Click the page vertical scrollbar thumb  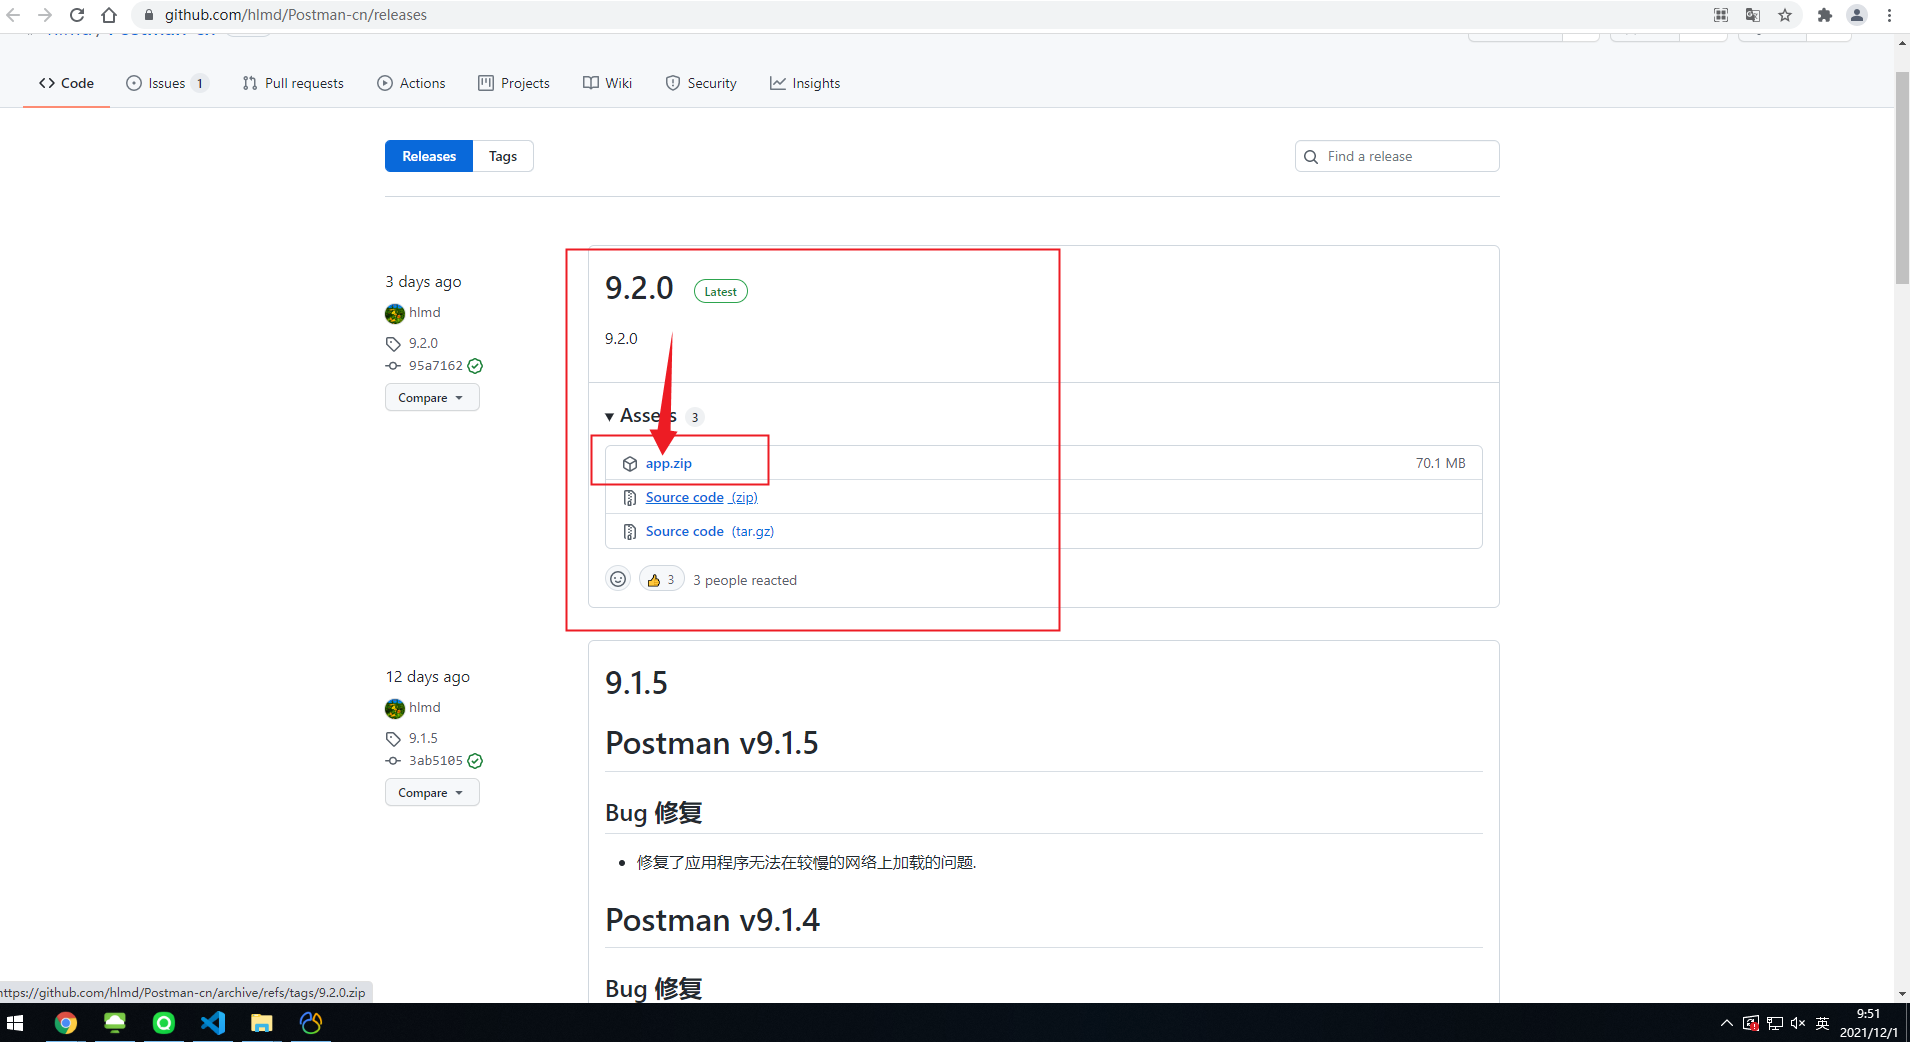(x=1902, y=178)
